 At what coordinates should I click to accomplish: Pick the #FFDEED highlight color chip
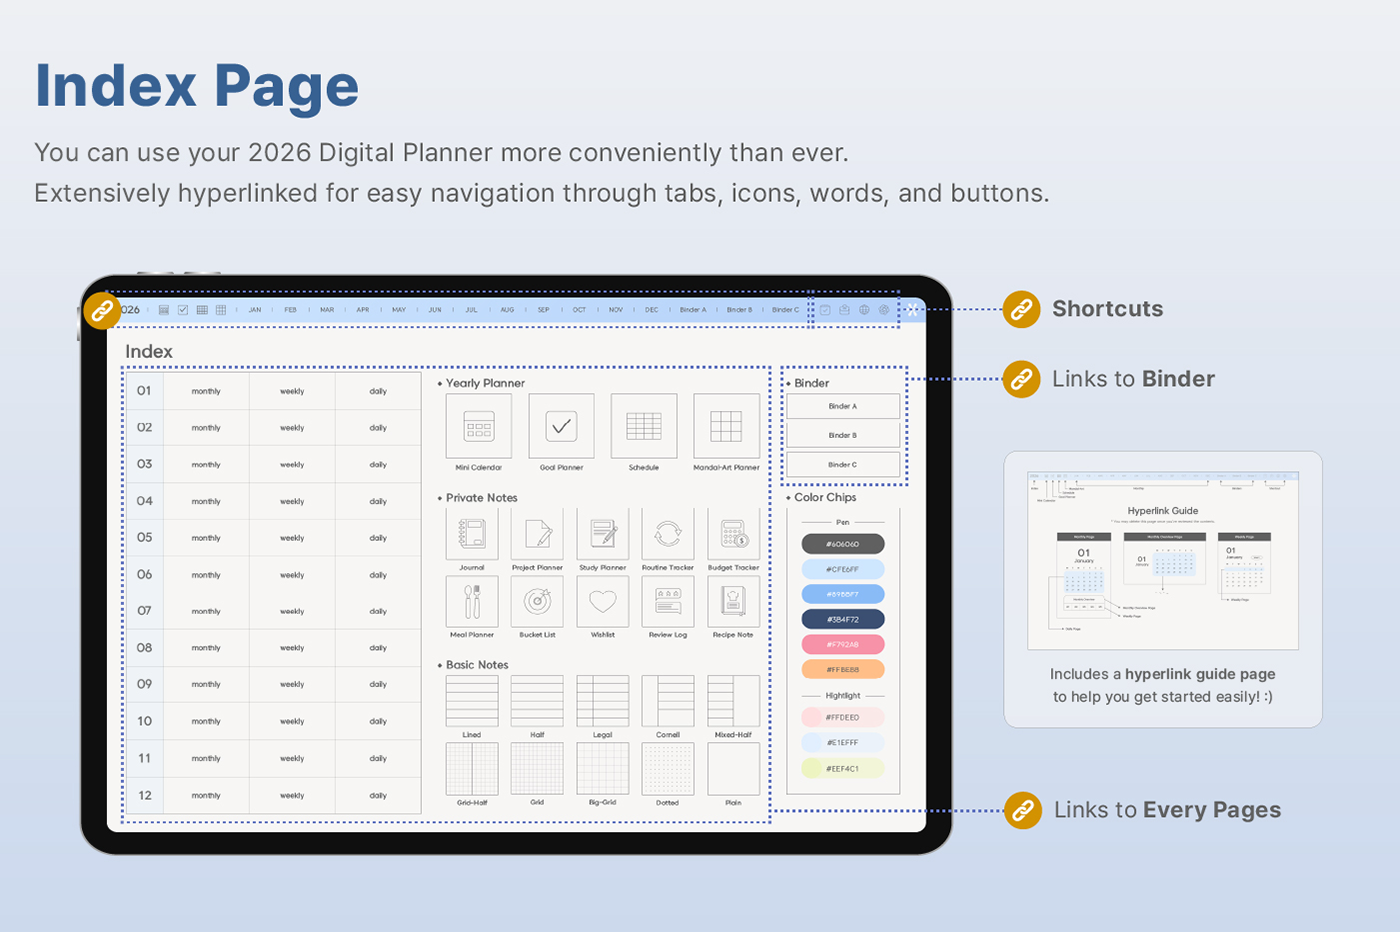tap(843, 717)
